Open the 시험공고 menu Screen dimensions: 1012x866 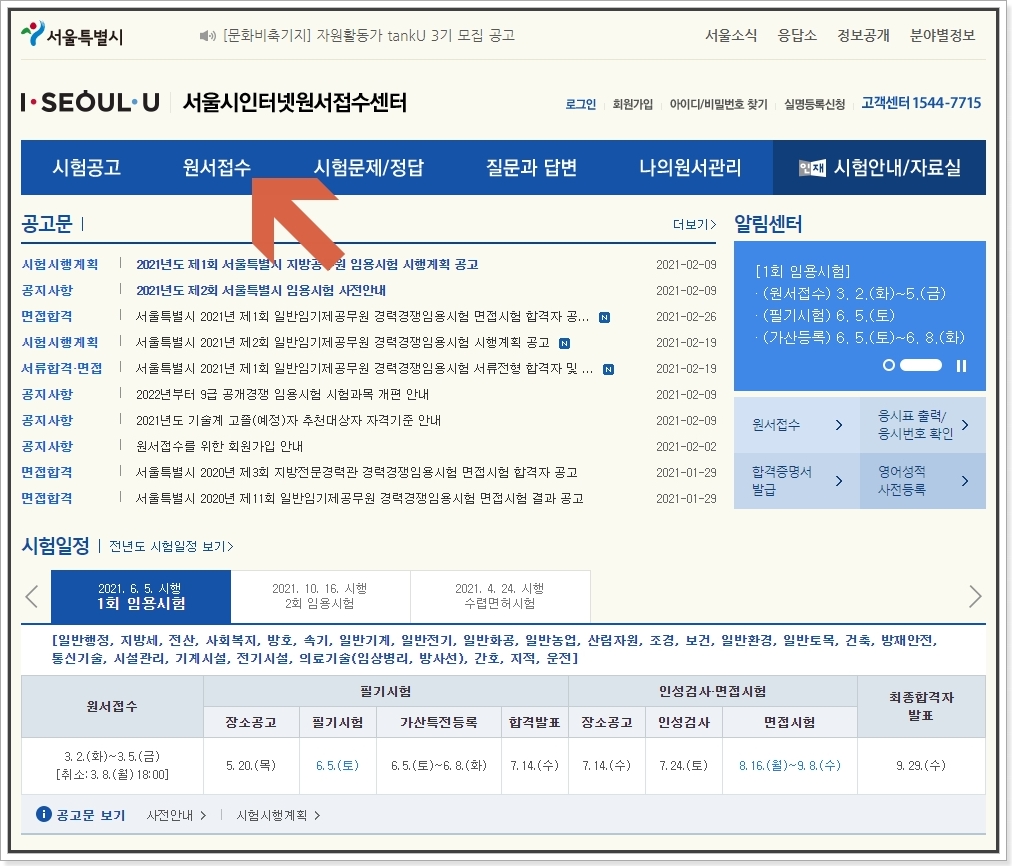[86, 168]
